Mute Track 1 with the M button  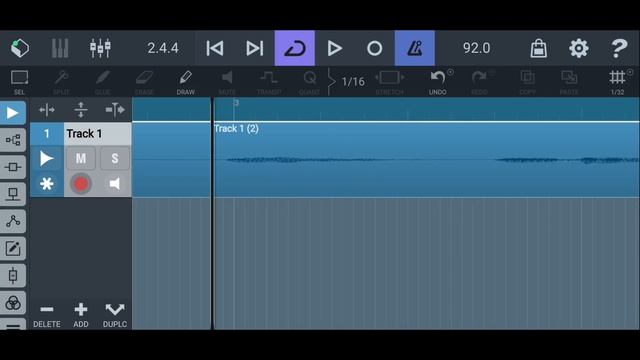(x=81, y=158)
